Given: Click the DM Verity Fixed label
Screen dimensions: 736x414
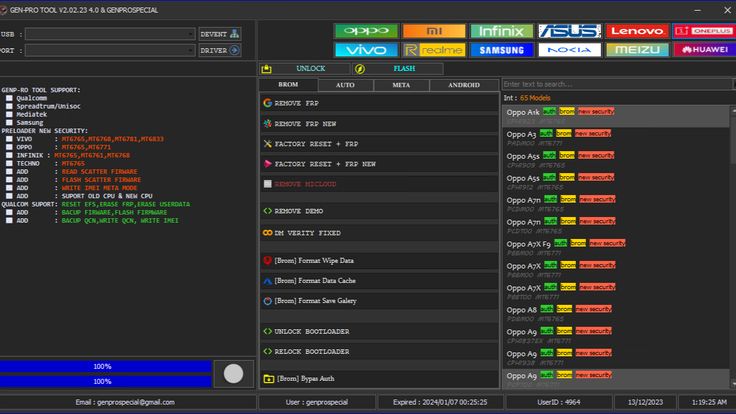Looking at the screenshot, I should 308,233.
